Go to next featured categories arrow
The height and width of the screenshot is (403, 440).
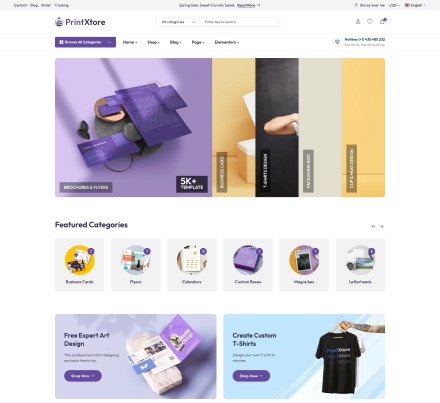click(x=381, y=226)
